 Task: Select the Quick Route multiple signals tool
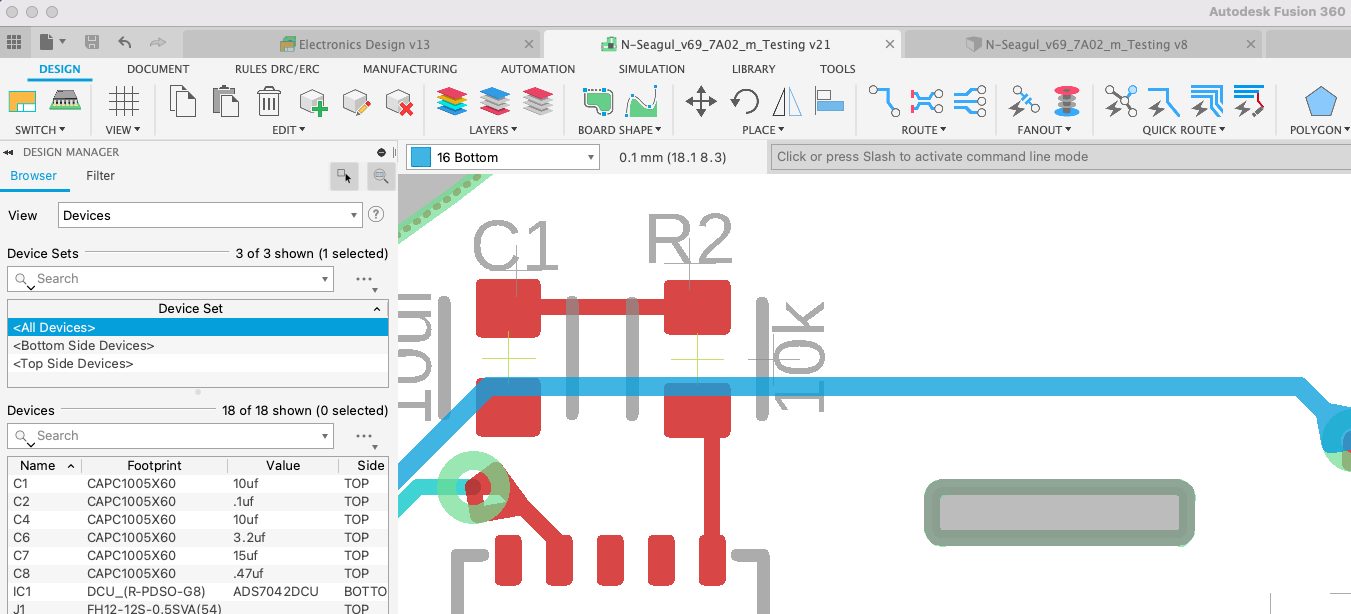point(1207,101)
